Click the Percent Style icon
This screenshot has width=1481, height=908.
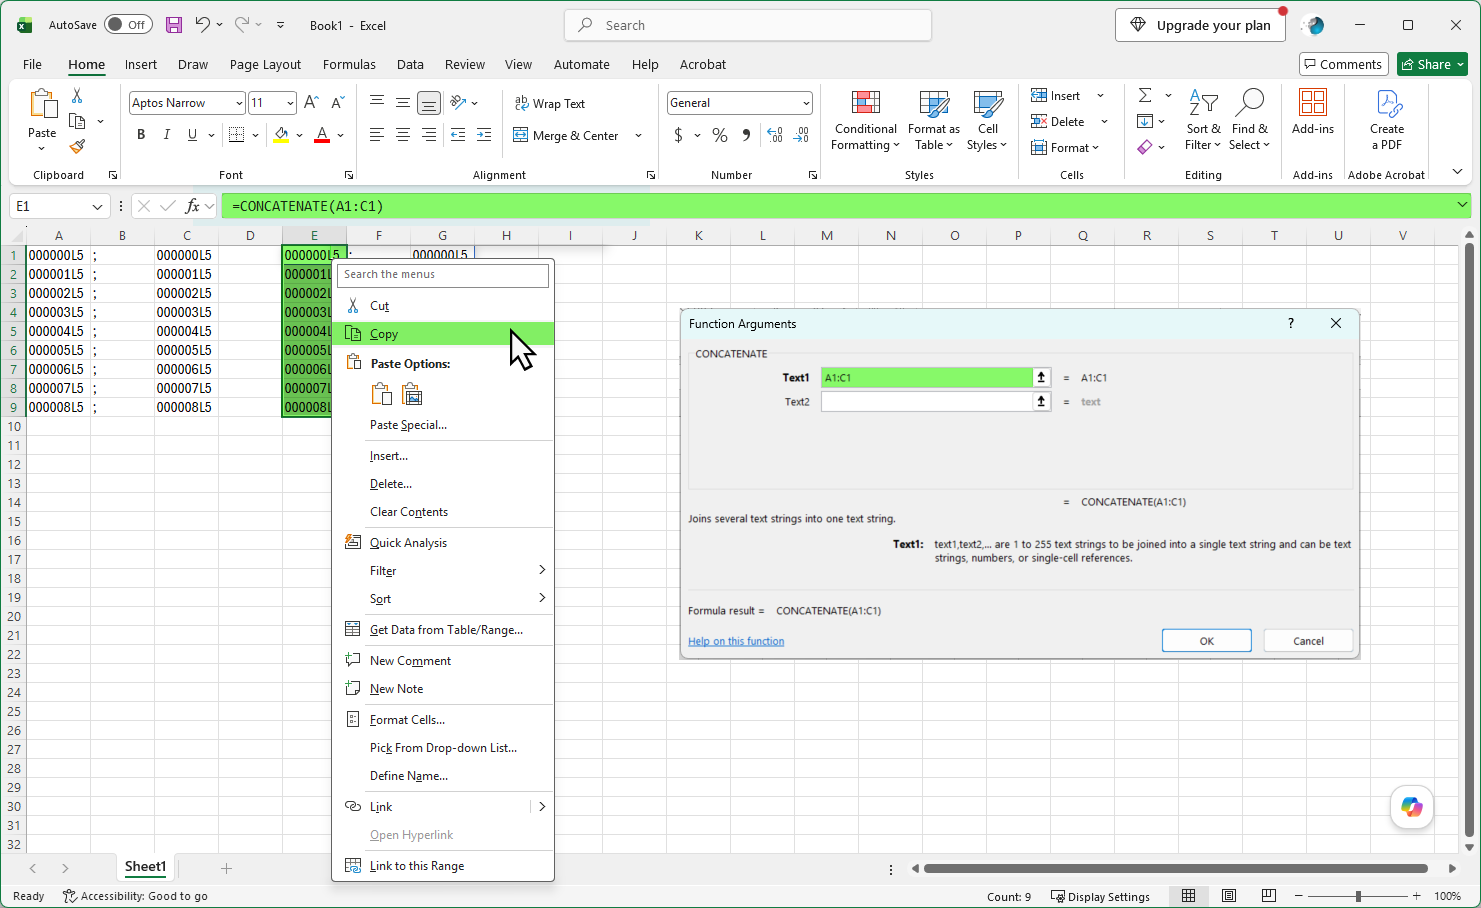pyautogui.click(x=720, y=135)
